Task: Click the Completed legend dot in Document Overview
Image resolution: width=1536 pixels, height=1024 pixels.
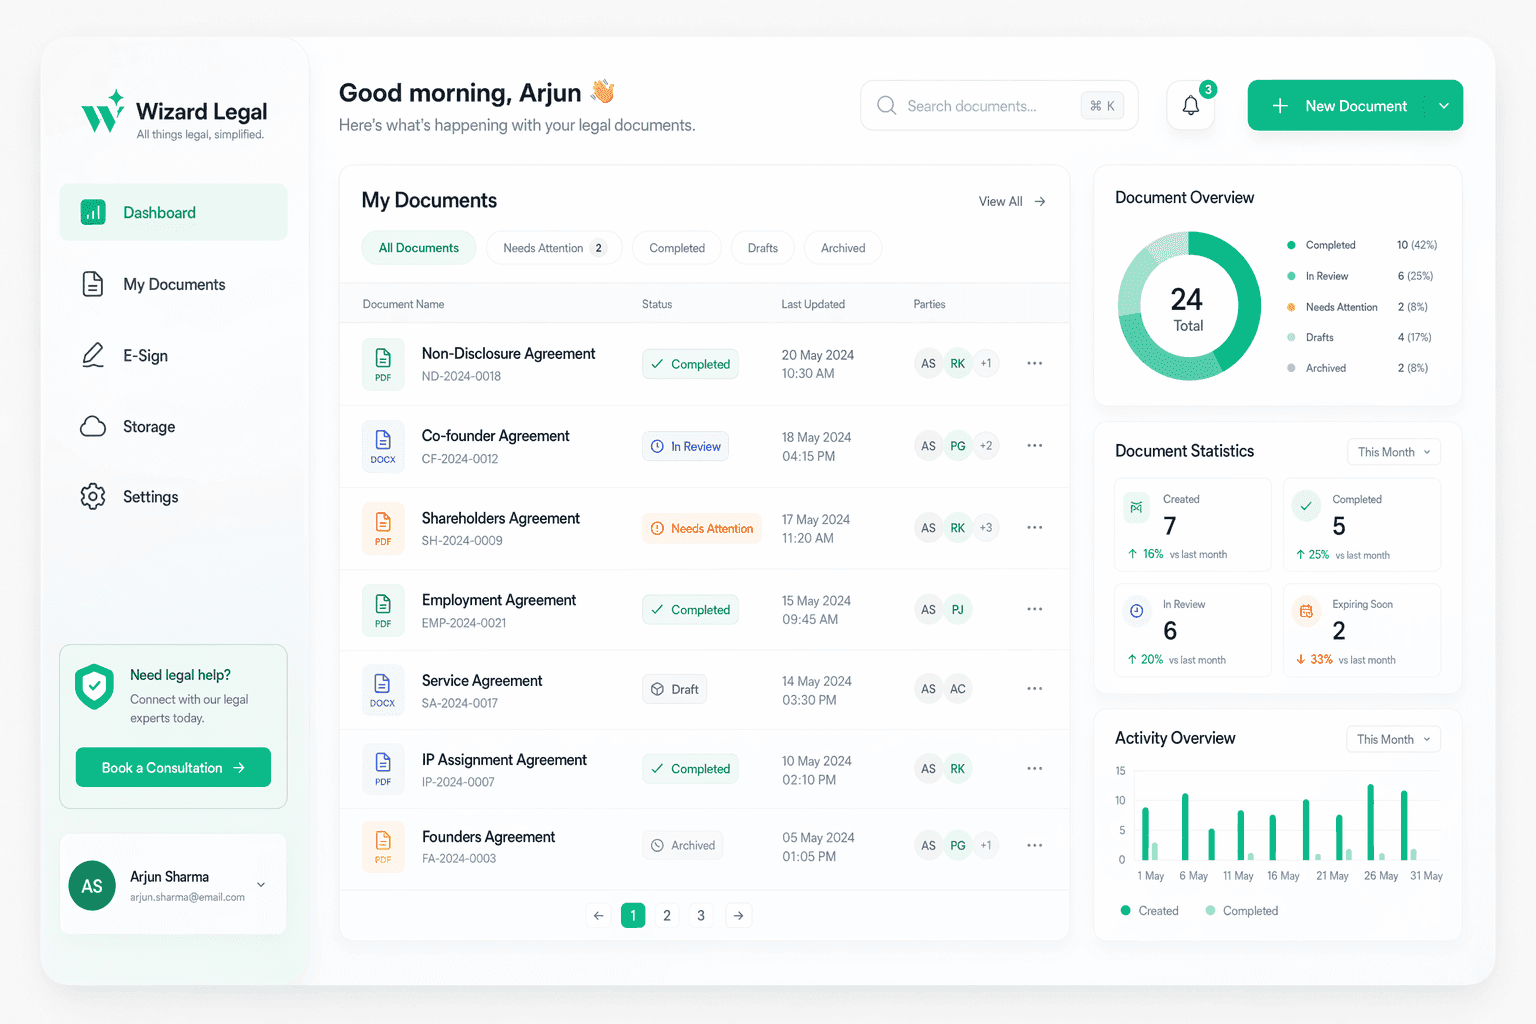Action: point(1291,245)
